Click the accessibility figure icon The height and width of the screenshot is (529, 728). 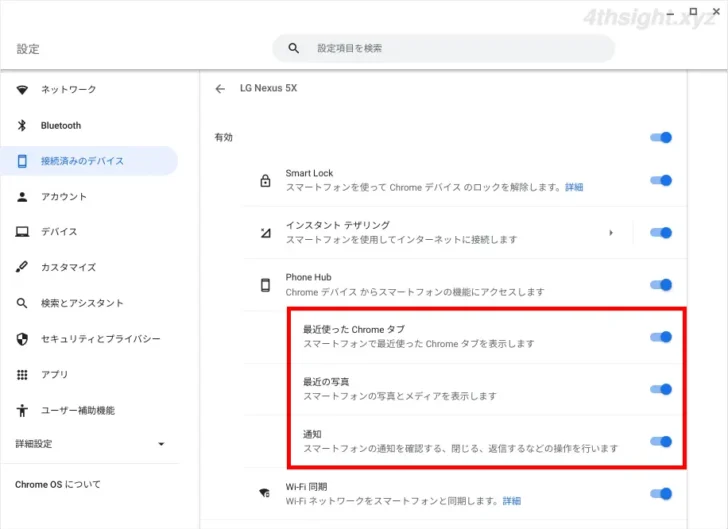22,411
